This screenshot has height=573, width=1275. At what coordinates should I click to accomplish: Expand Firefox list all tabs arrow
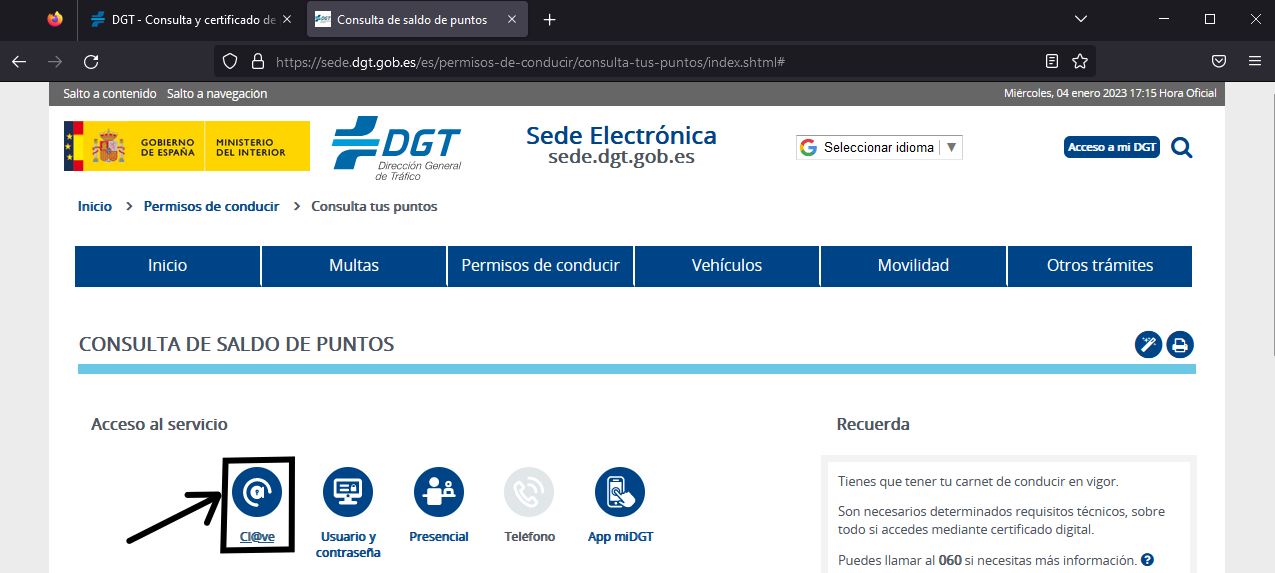(x=1080, y=19)
